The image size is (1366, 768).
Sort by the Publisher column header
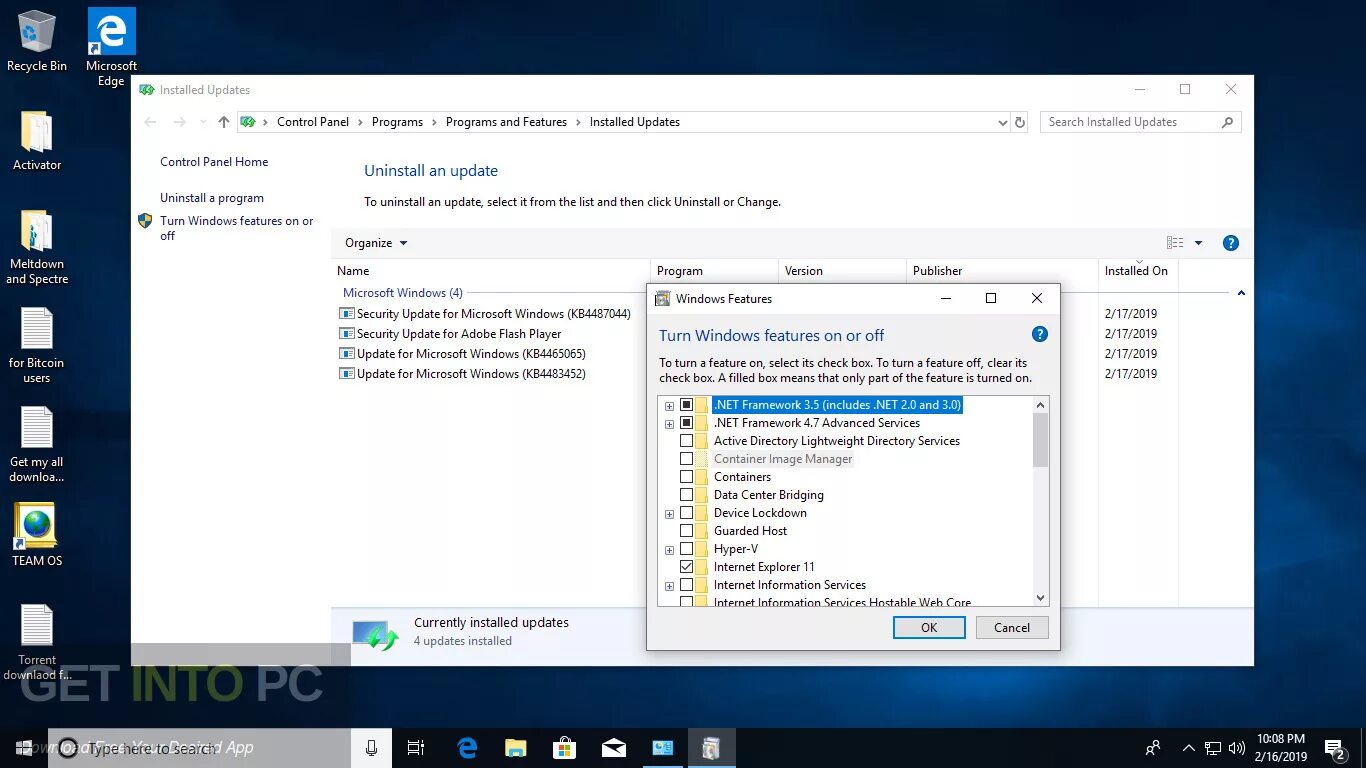(x=1002, y=271)
